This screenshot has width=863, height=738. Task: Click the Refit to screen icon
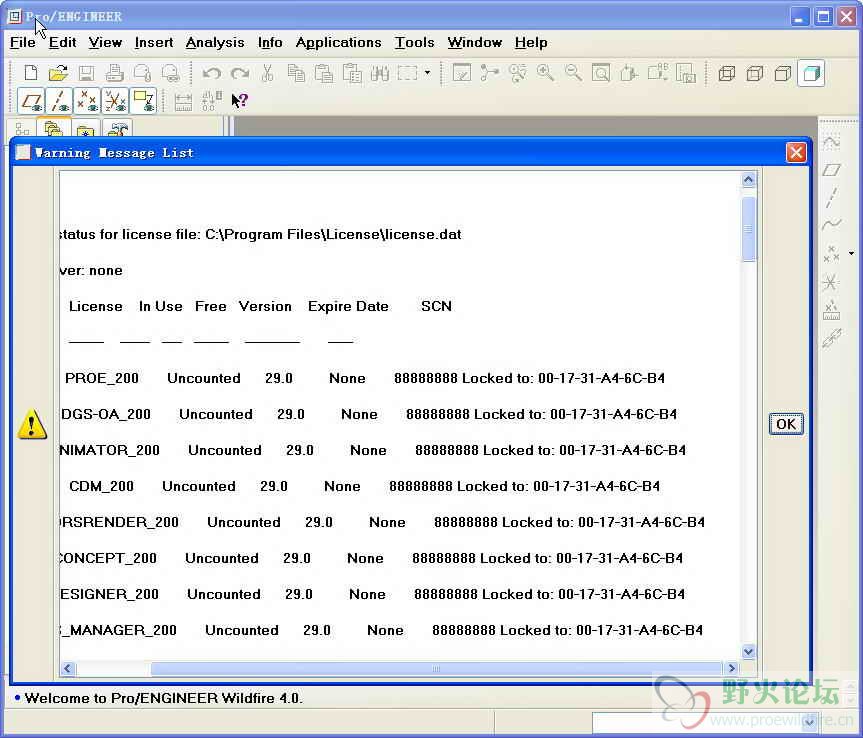[x=601, y=73]
